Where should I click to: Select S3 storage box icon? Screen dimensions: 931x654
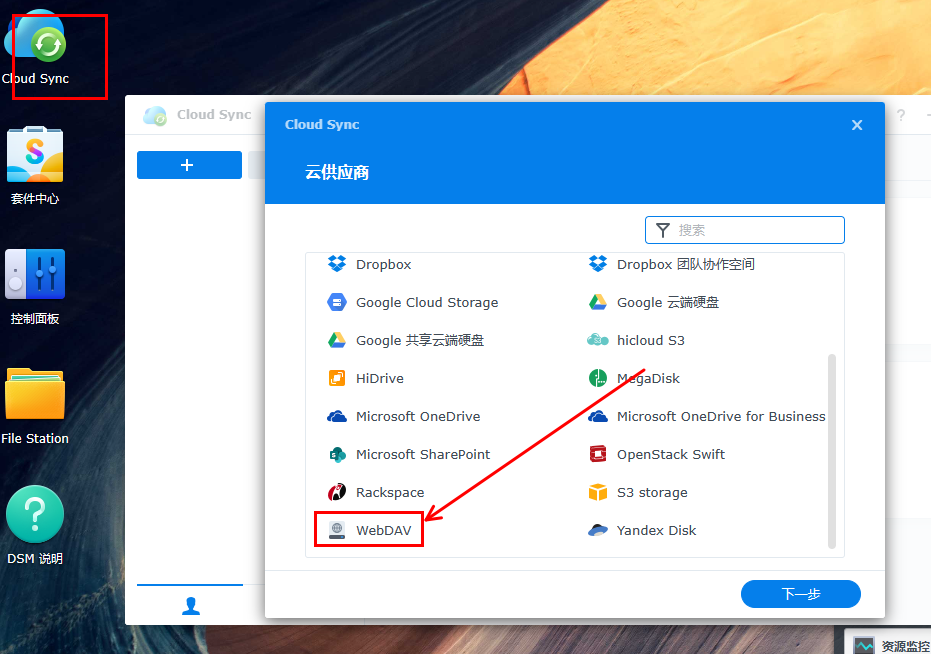point(598,492)
